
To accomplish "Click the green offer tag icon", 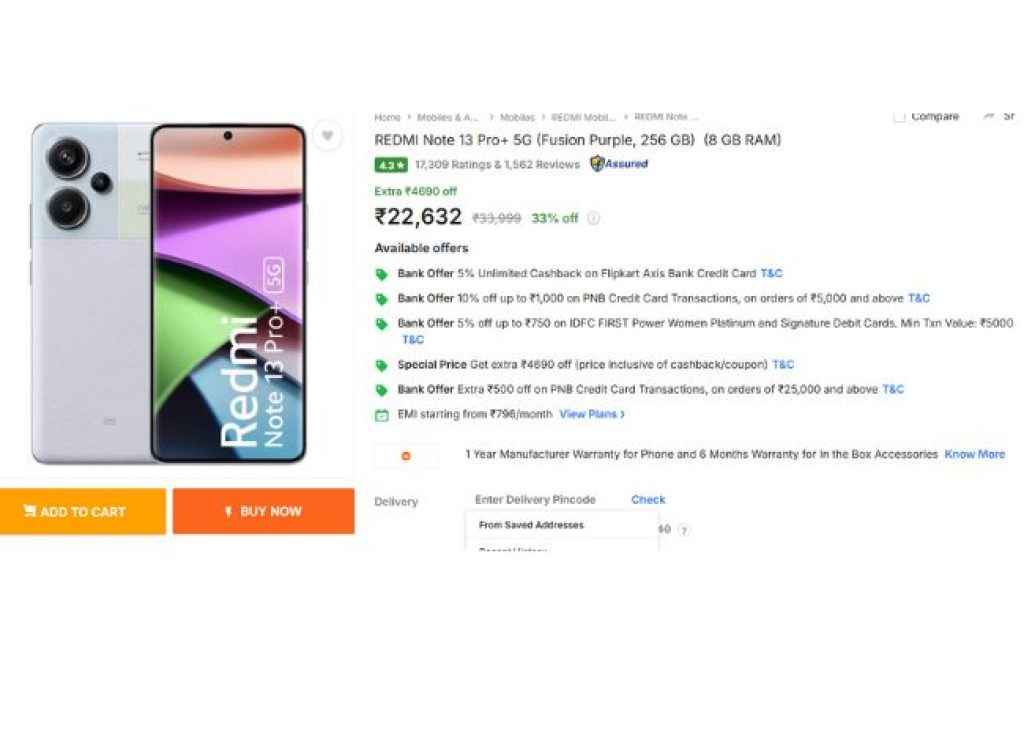I will pos(382,272).
